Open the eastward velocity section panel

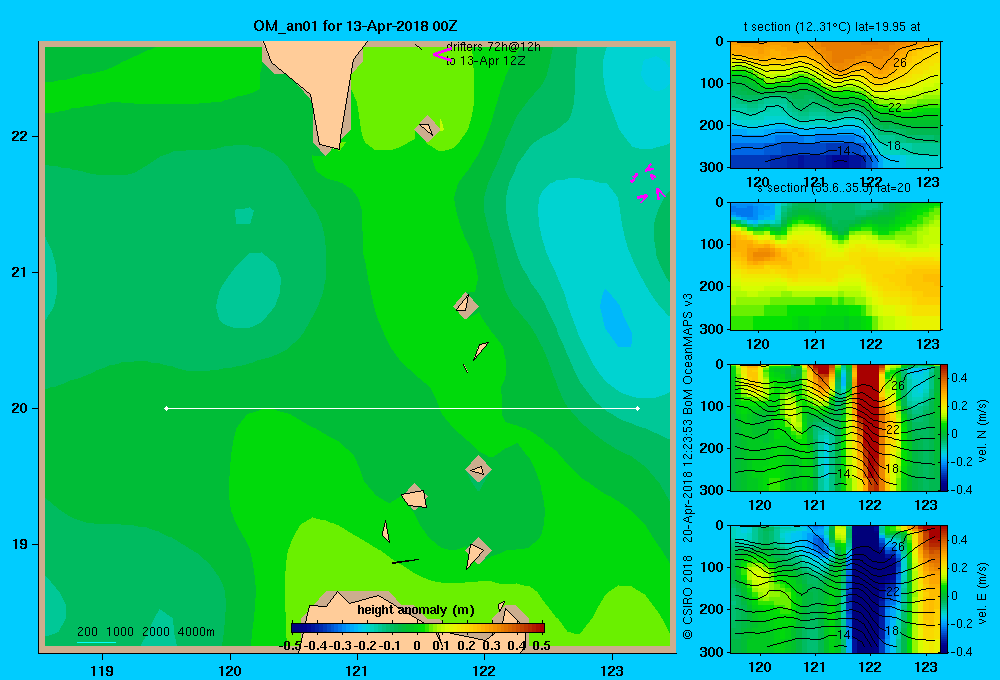coord(835,589)
